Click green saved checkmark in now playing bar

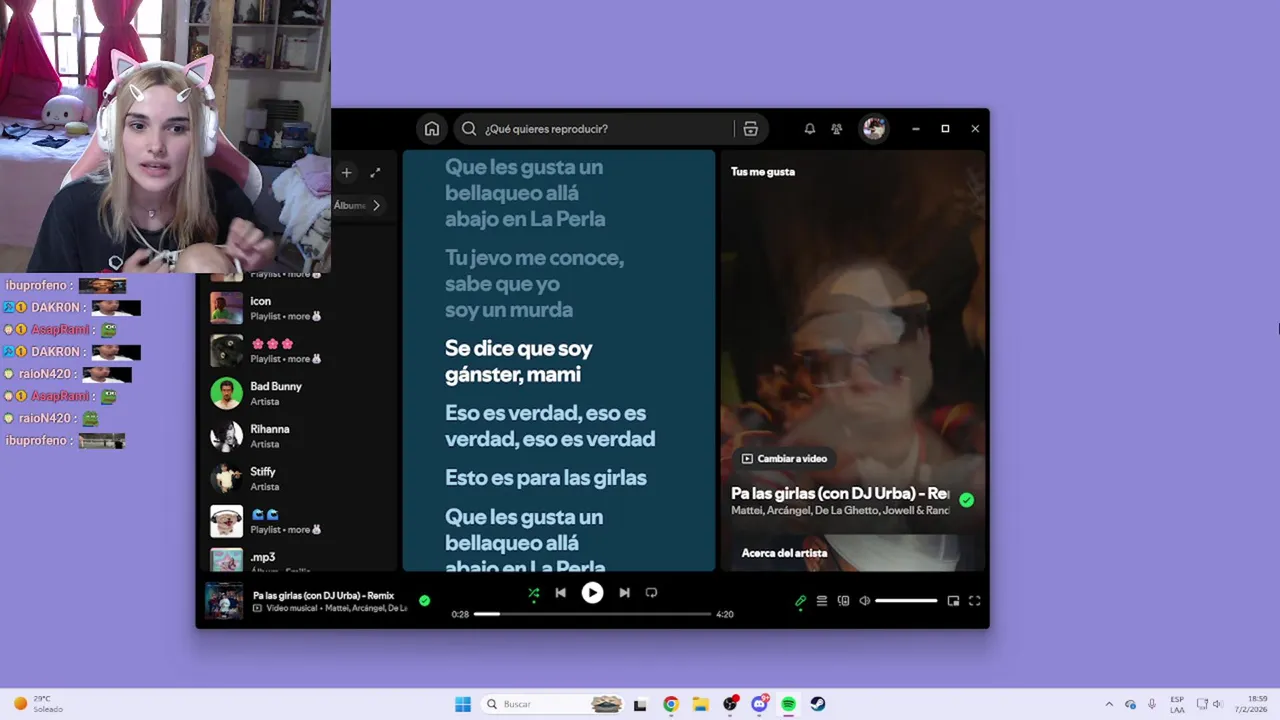(x=425, y=601)
